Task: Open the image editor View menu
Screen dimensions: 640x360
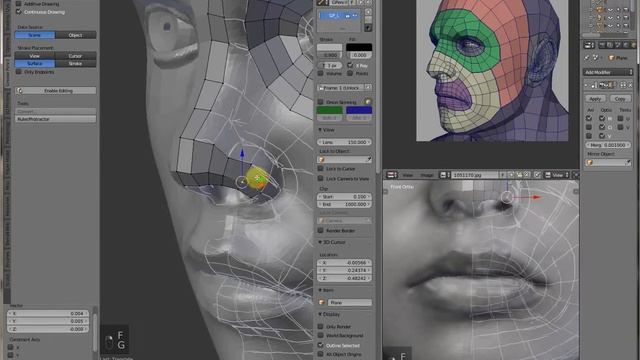Action: click(x=407, y=175)
